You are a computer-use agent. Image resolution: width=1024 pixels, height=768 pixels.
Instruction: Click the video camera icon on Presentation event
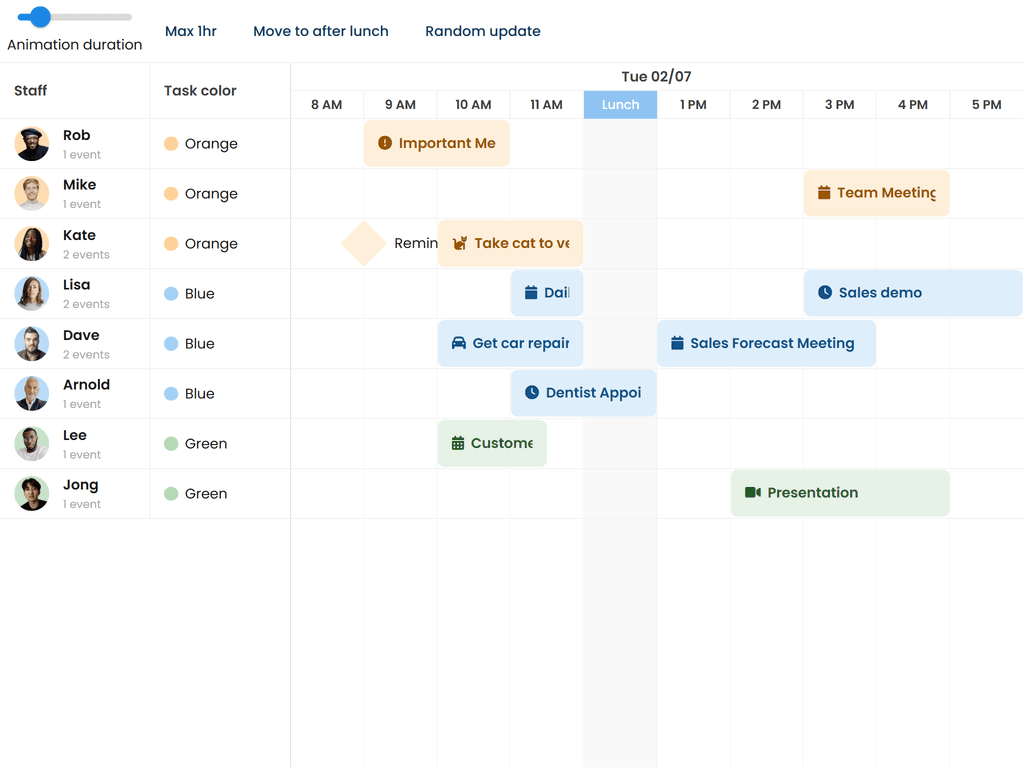pyautogui.click(x=753, y=493)
